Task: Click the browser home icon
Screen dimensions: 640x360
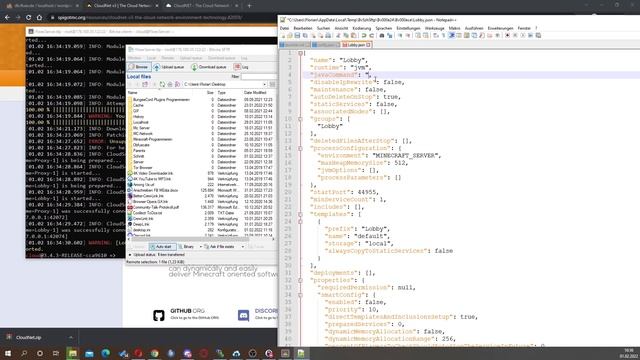Action: click(x=39, y=18)
